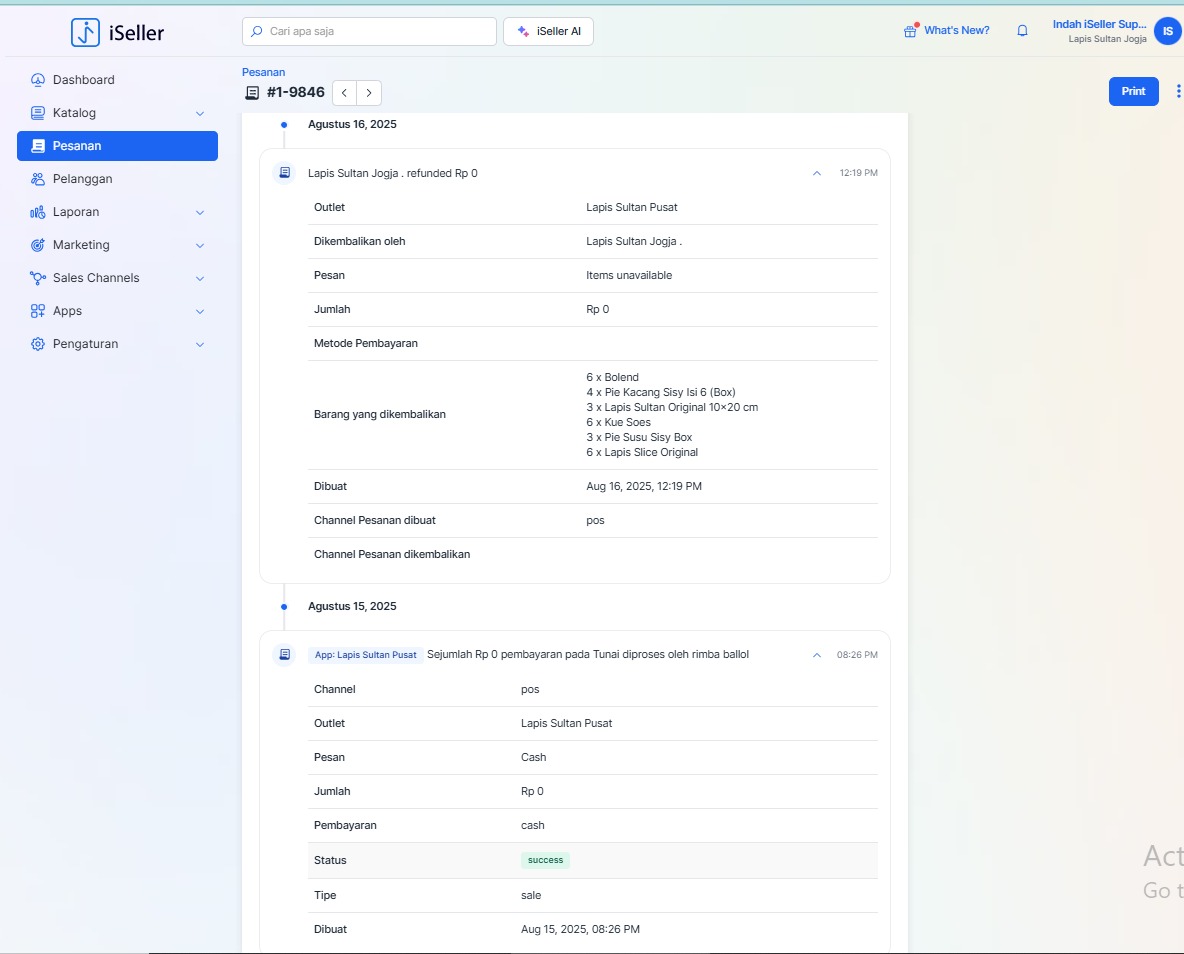Click the IS user avatar

(1167, 31)
